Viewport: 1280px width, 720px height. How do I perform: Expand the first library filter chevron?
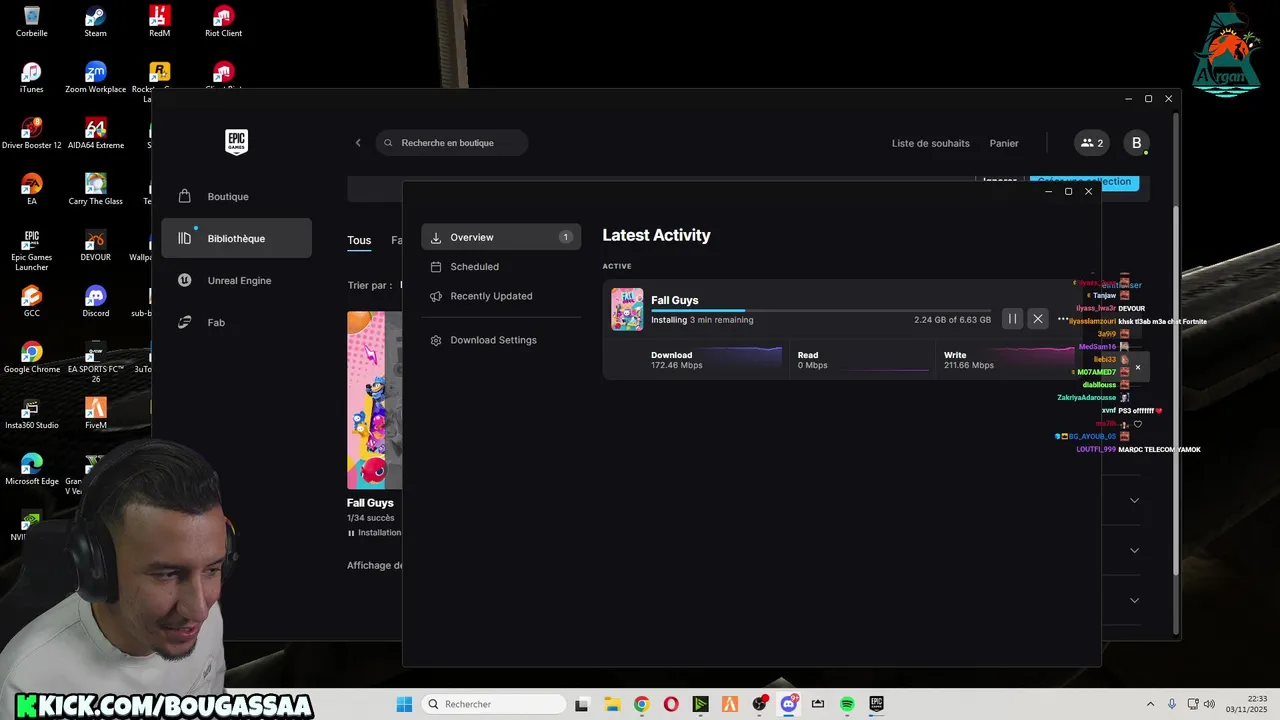1134,500
